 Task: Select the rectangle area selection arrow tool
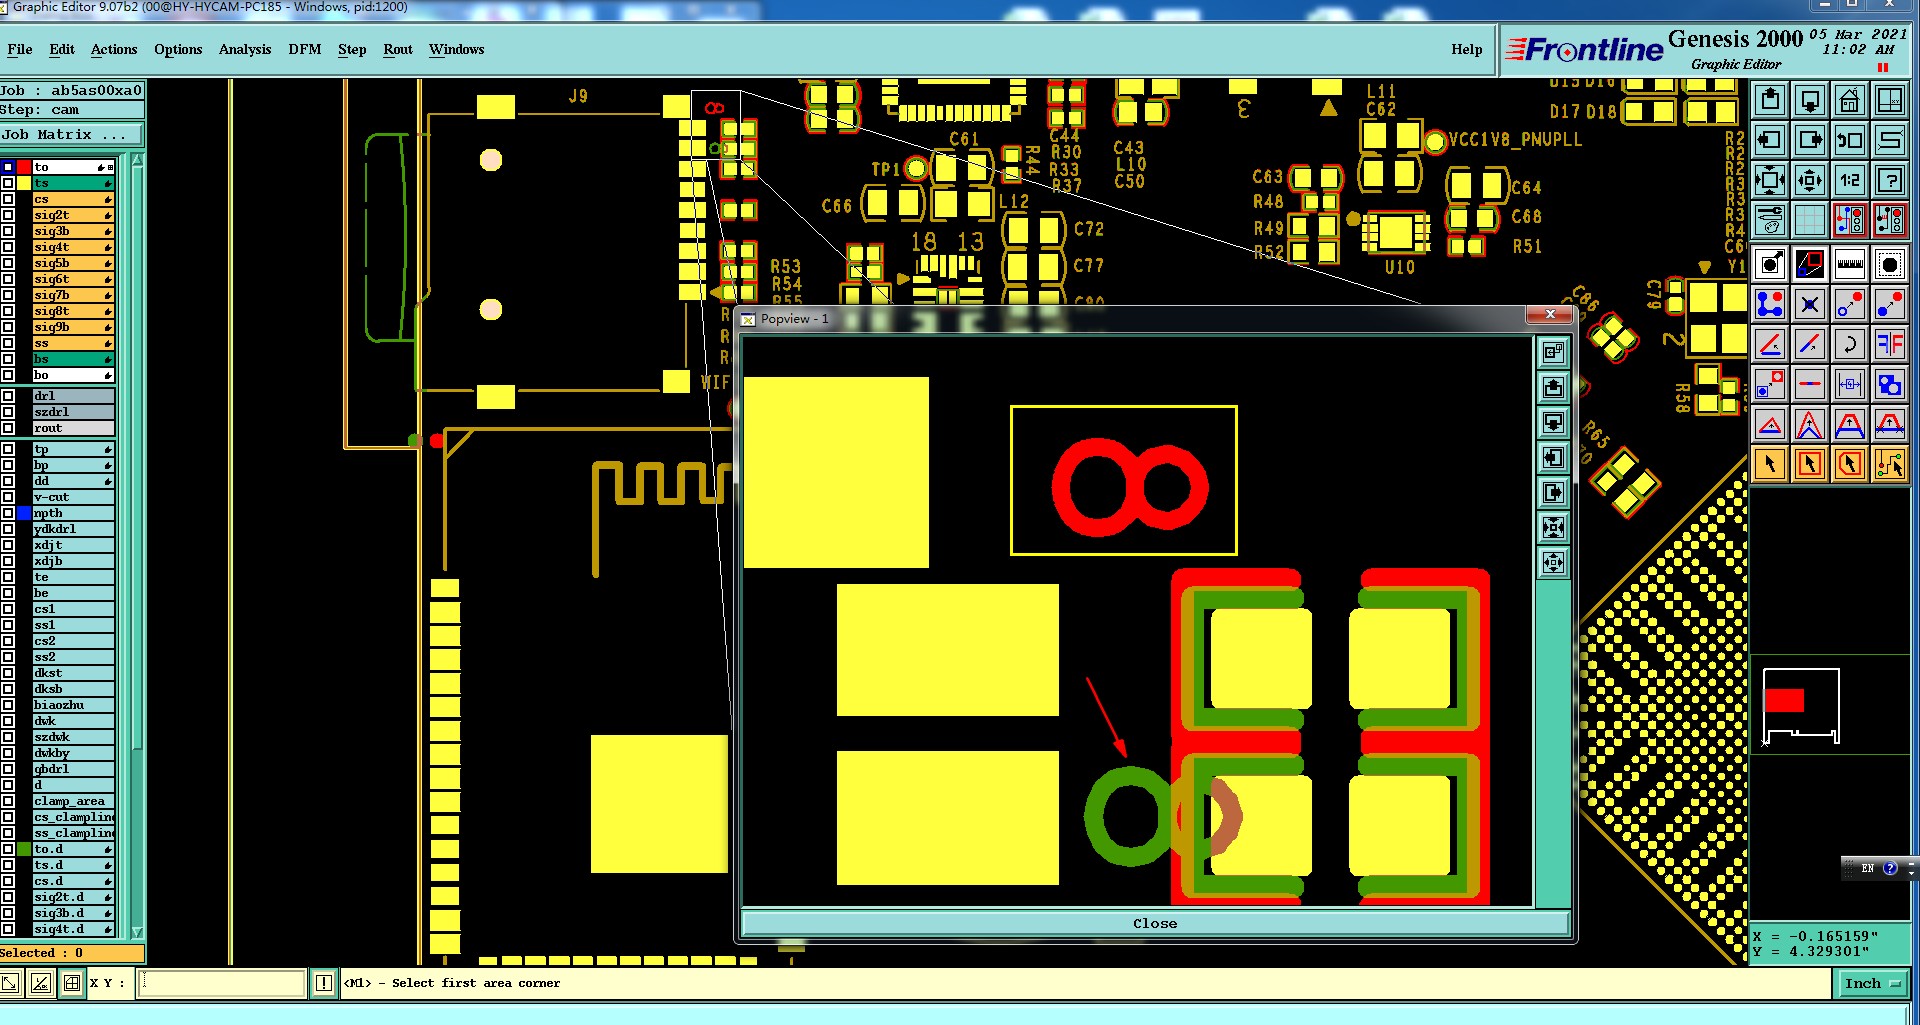(x=1810, y=464)
